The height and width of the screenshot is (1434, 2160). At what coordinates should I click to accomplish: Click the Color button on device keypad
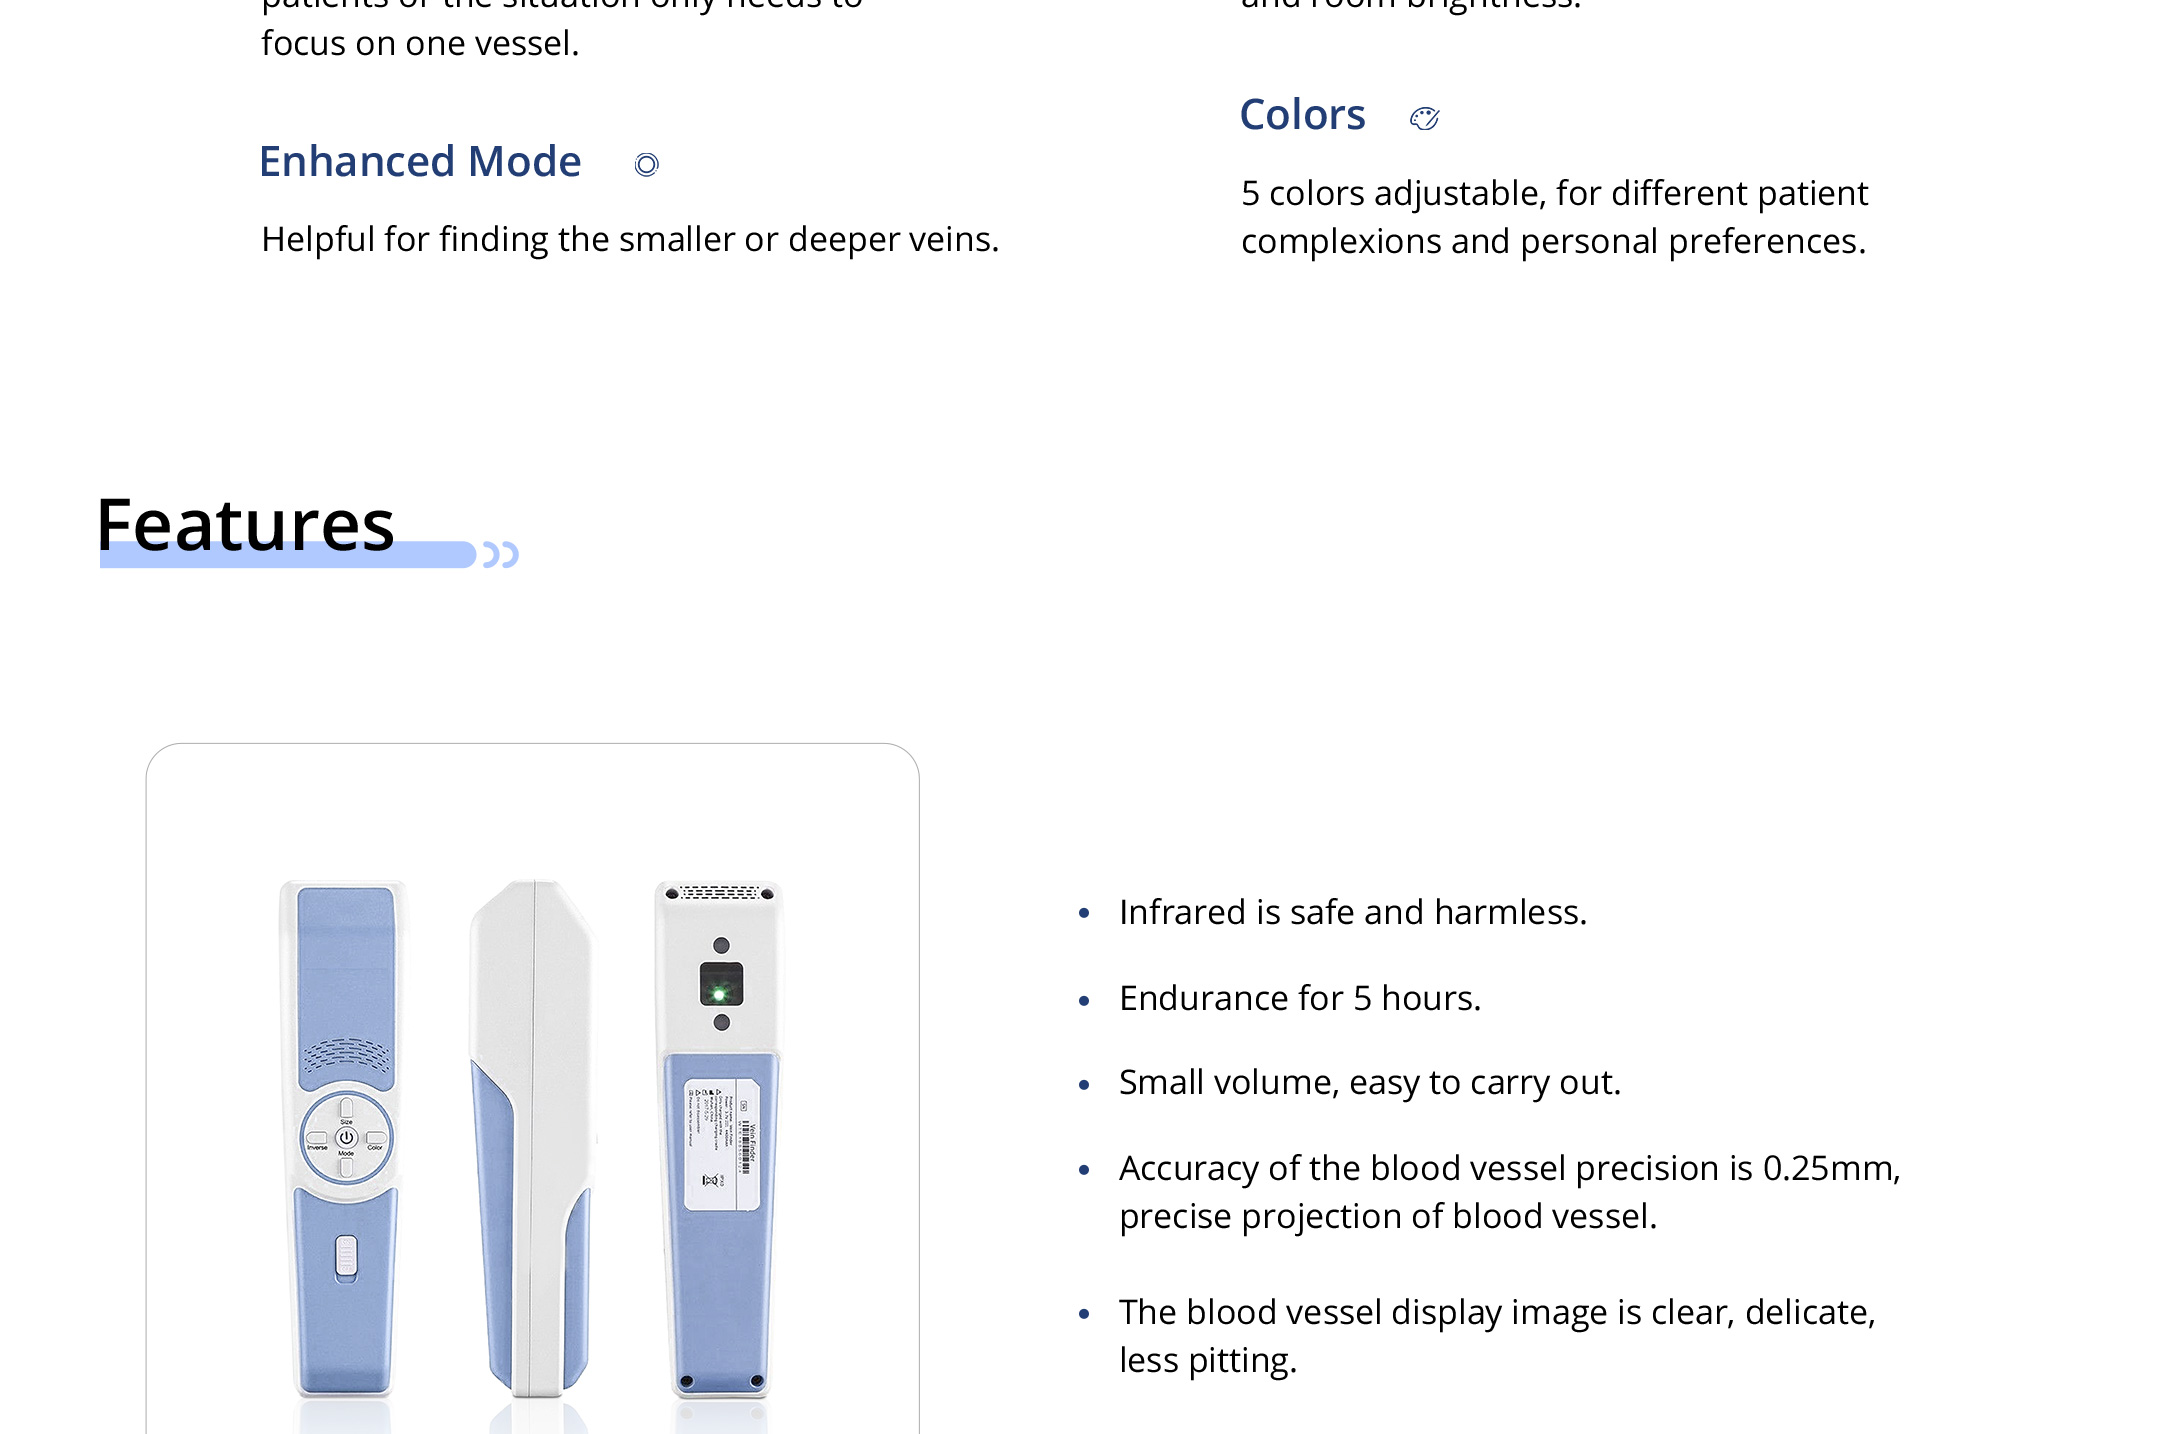375,1139
